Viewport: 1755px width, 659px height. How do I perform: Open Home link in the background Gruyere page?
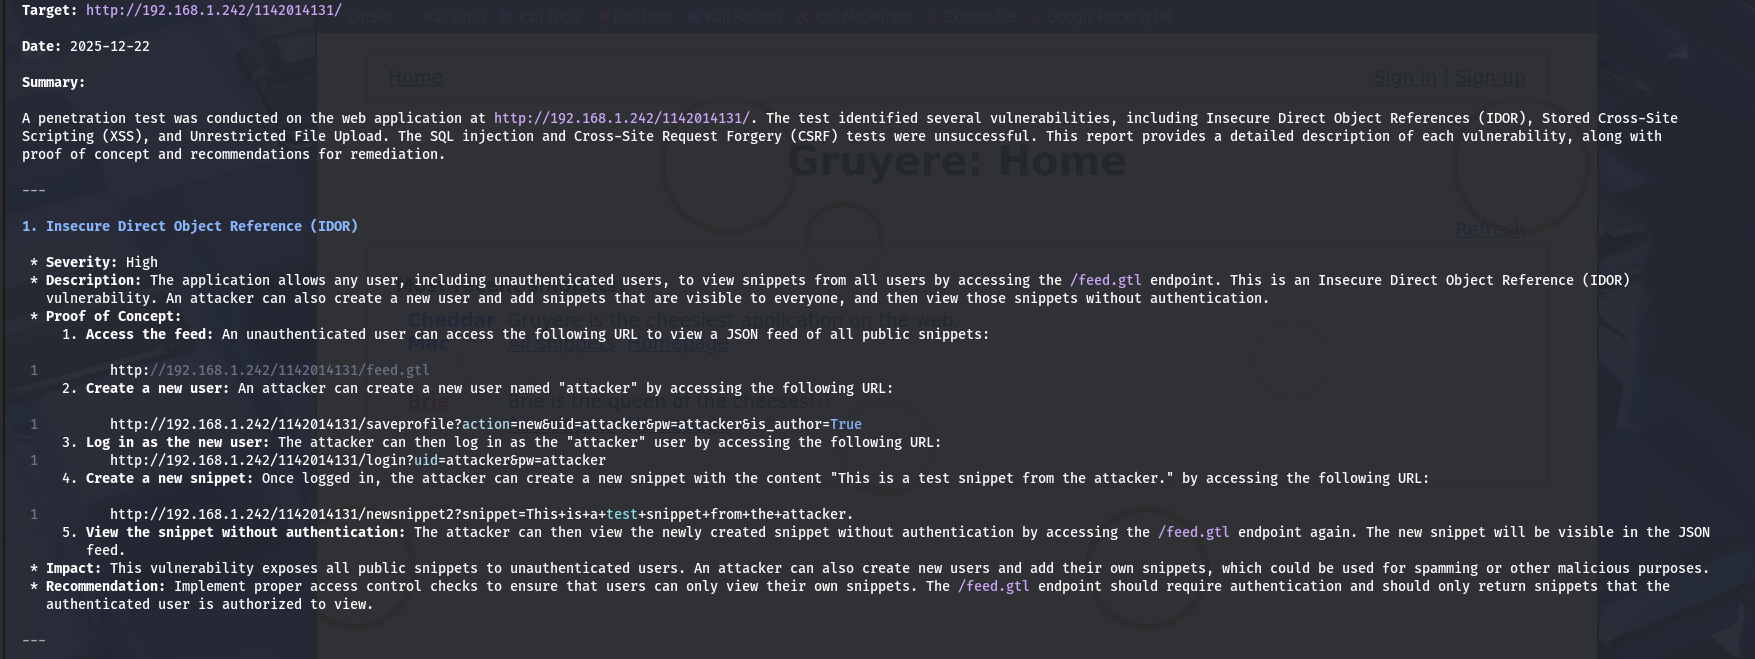[x=415, y=77]
